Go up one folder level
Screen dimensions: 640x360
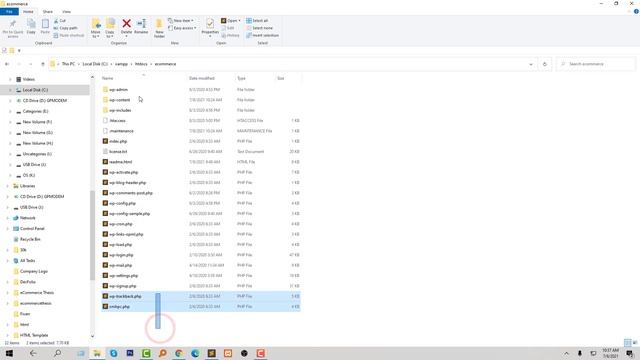click(42, 64)
